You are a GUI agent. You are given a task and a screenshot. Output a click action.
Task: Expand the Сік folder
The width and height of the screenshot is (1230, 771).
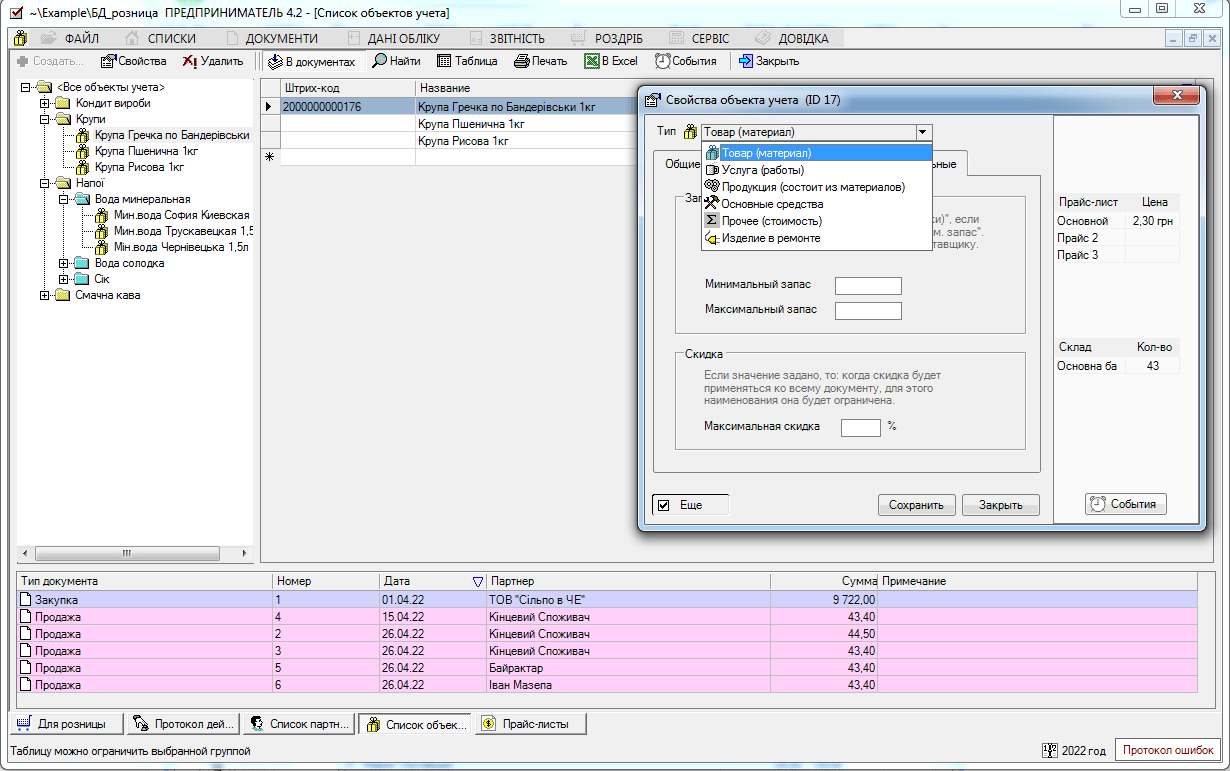point(63,279)
